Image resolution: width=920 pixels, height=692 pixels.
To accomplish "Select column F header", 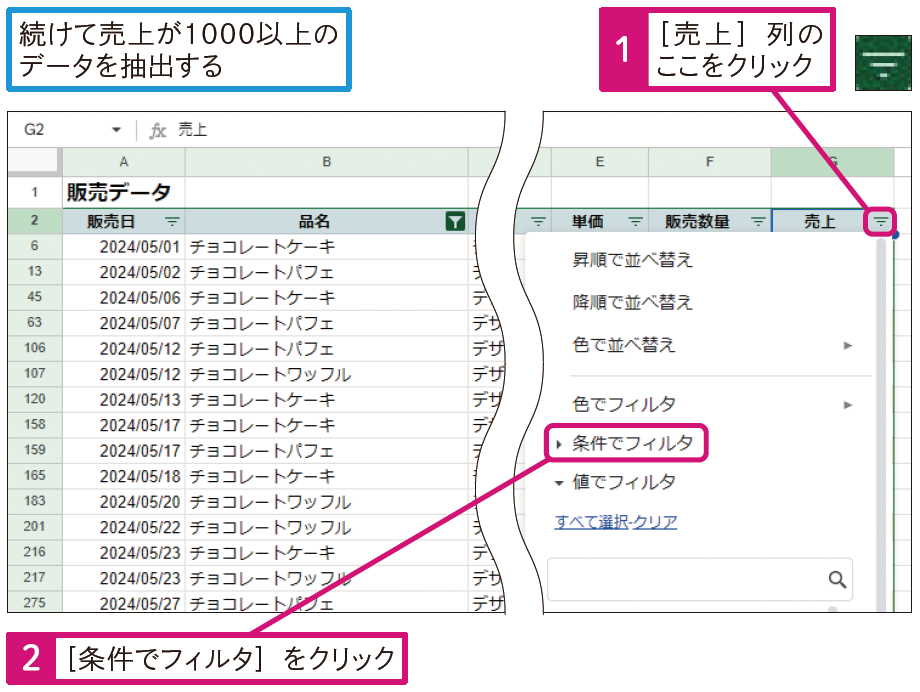I will click(x=710, y=162).
